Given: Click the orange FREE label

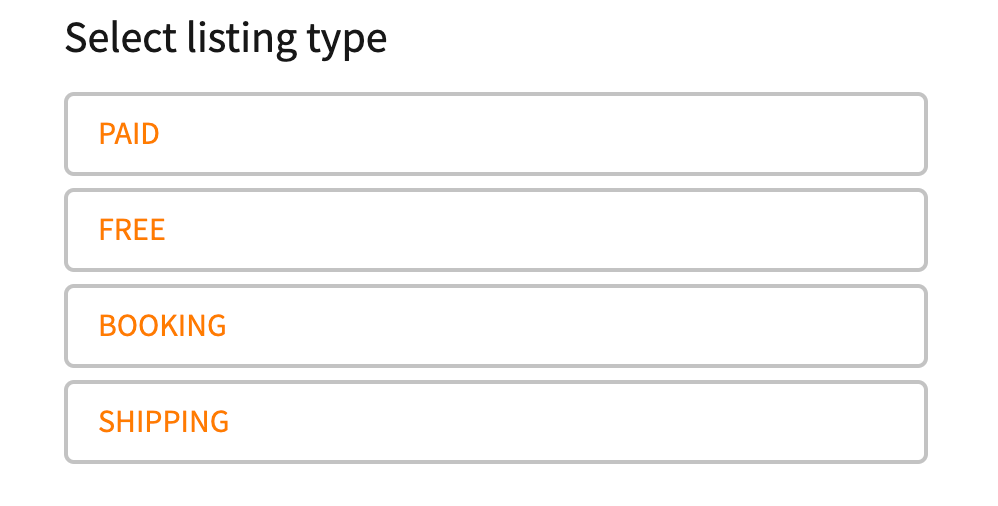Looking at the screenshot, I should 132,230.
